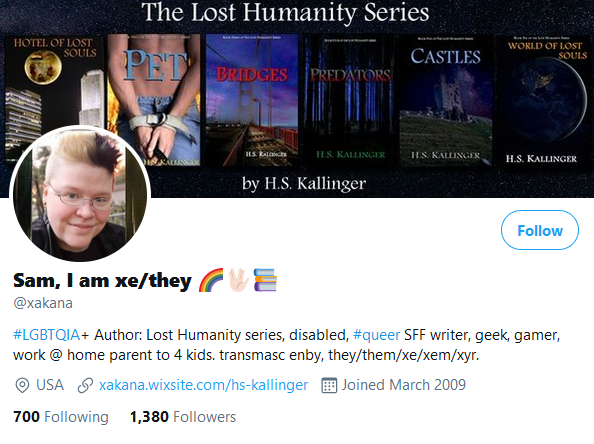
Task: Open the 700 Following list
Action: coord(61,417)
